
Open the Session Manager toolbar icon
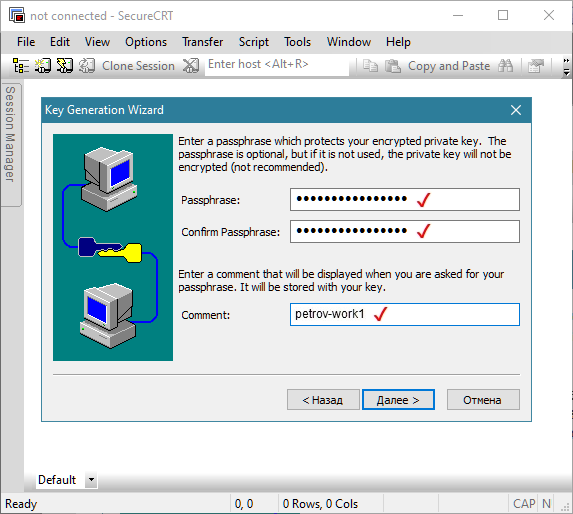click(x=21, y=66)
